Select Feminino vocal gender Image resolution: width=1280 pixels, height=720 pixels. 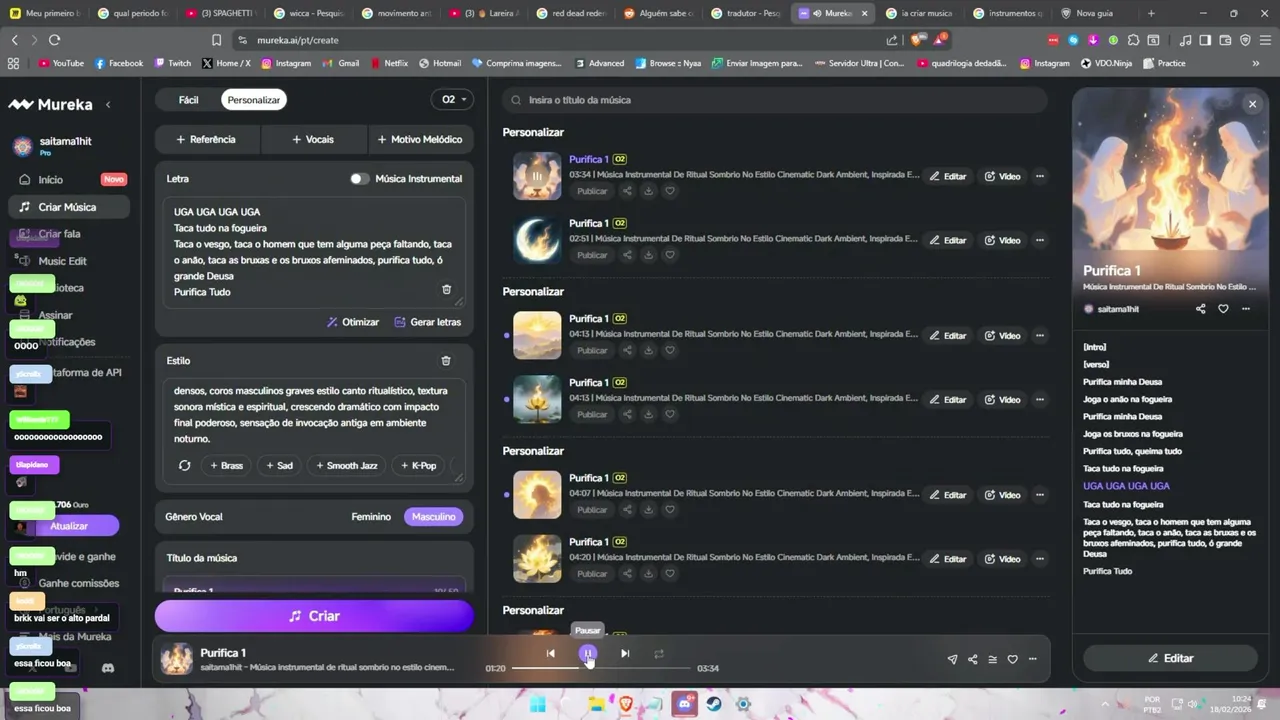click(x=371, y=517)
